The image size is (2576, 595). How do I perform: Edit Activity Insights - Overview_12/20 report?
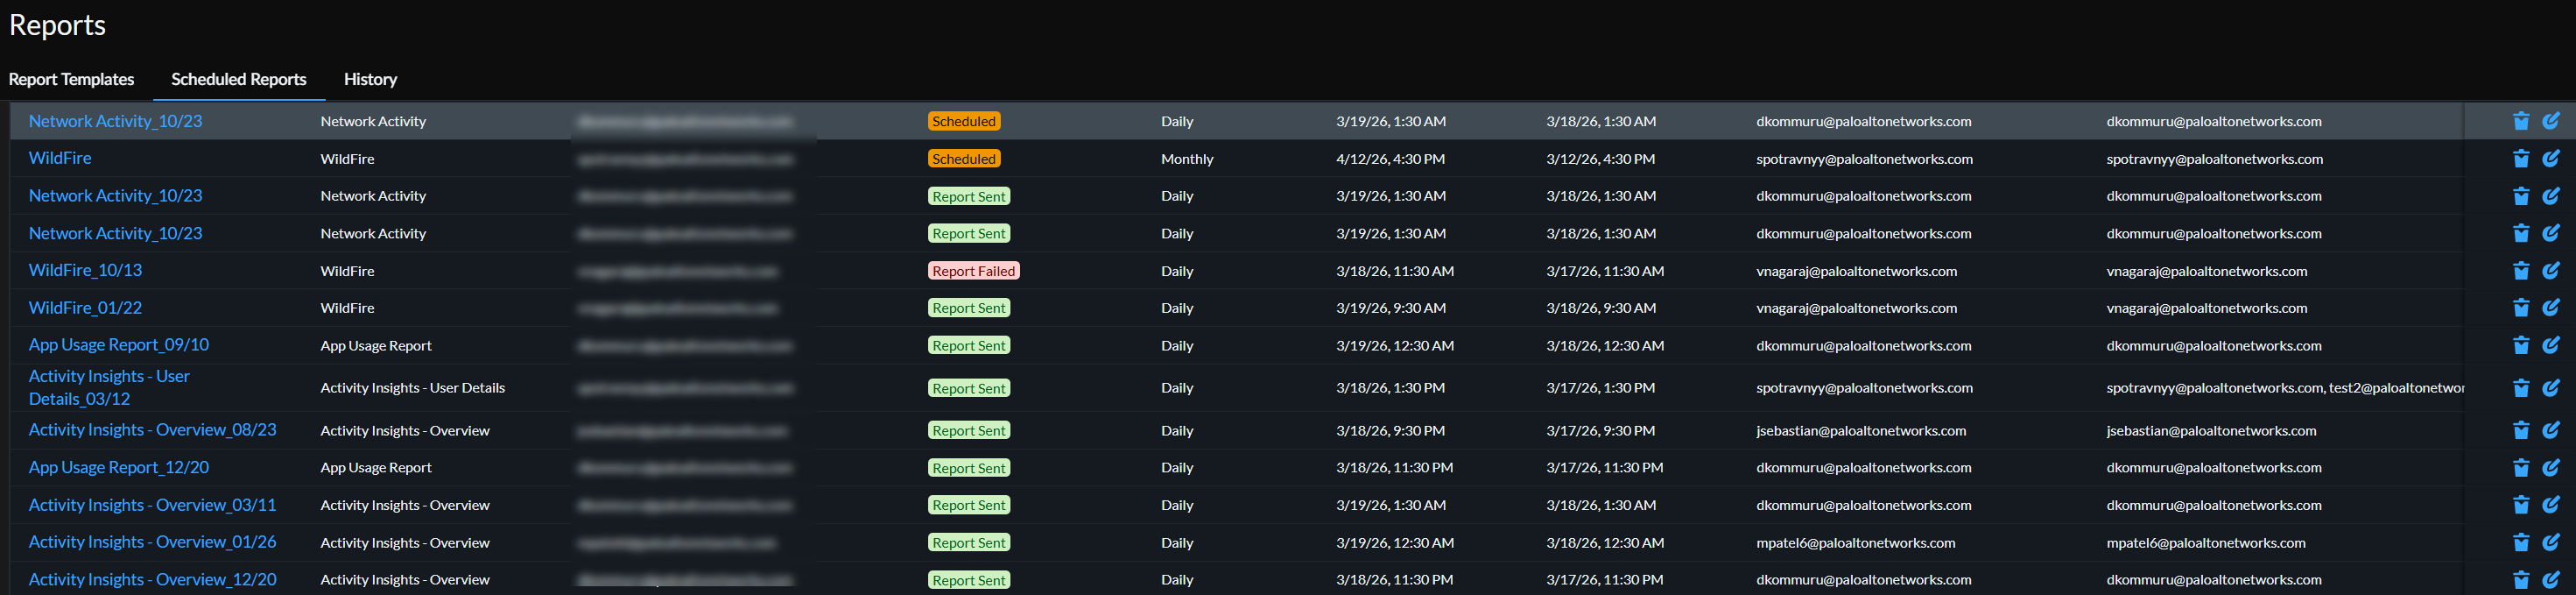click(2550, 580)
